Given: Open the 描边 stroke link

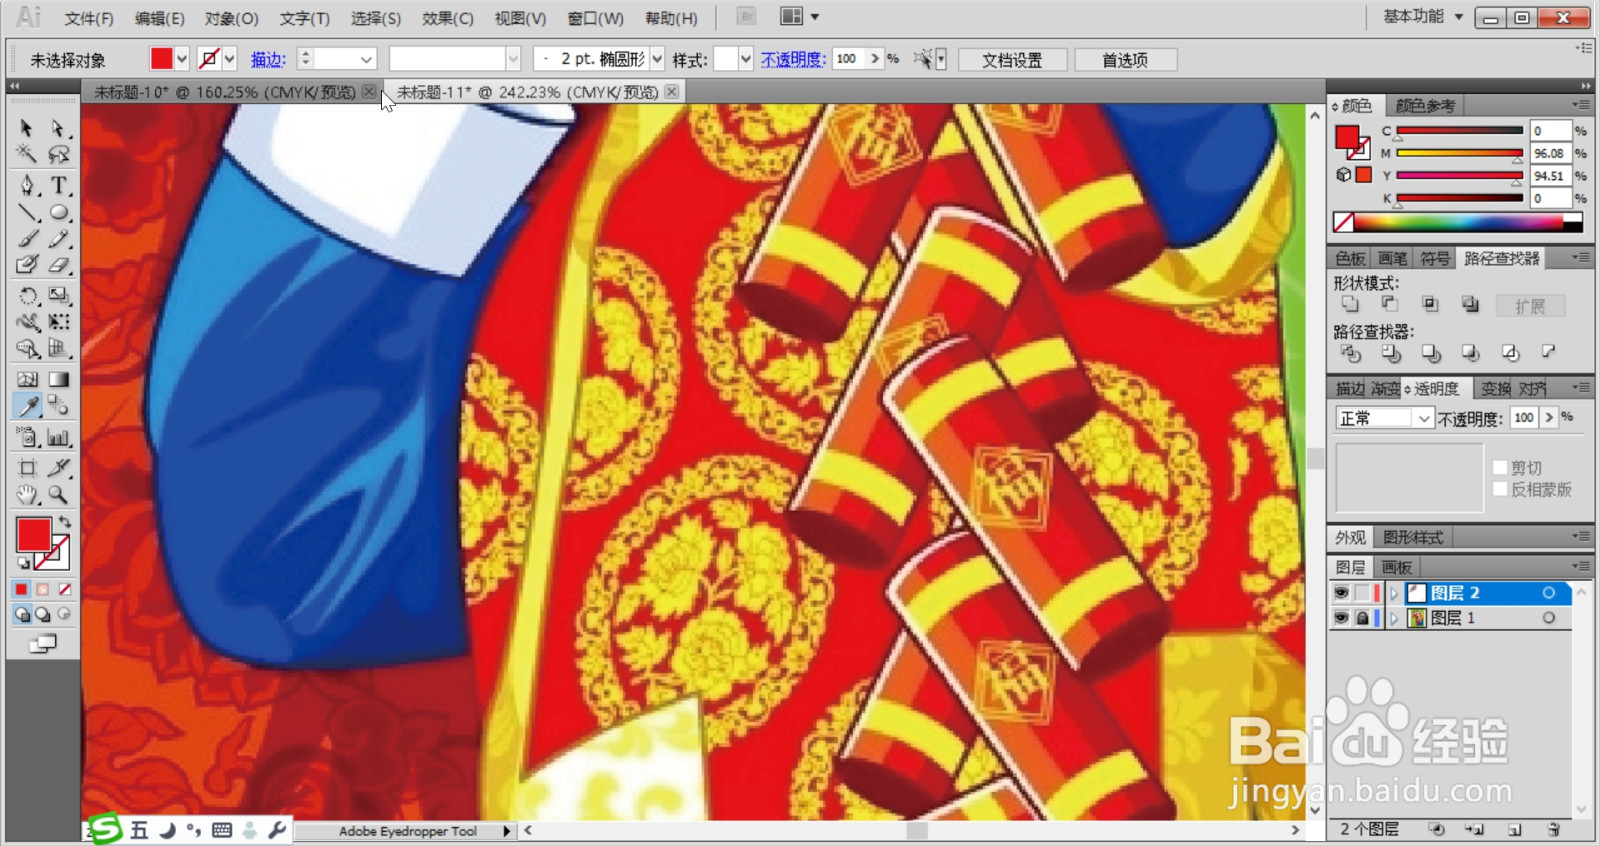Looking at the screenshot, I should (268, 60).
